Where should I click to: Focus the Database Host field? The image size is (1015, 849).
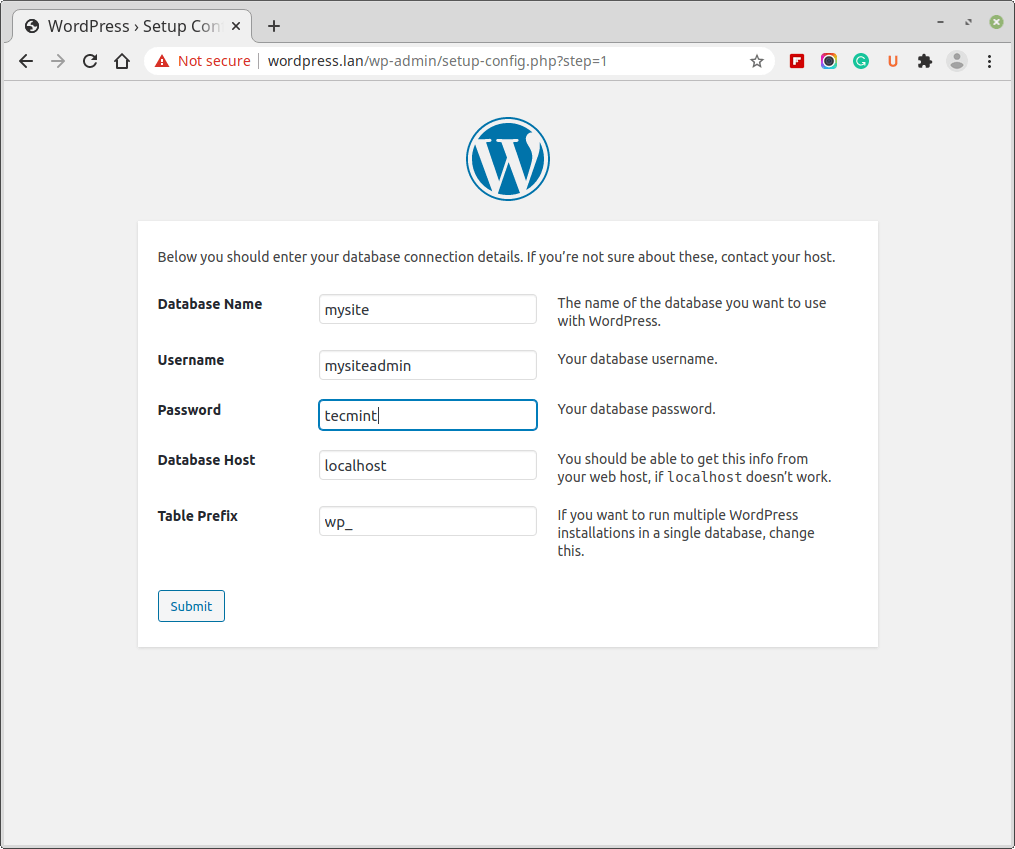coord(428,465)
